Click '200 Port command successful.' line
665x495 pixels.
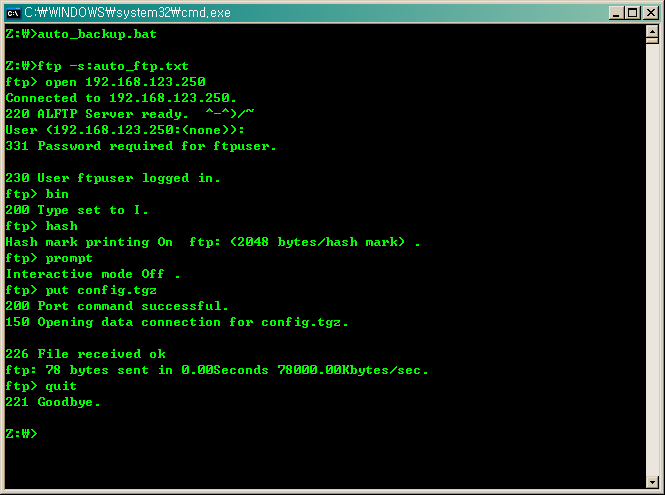pyautogui.click(x=117, y=306)
